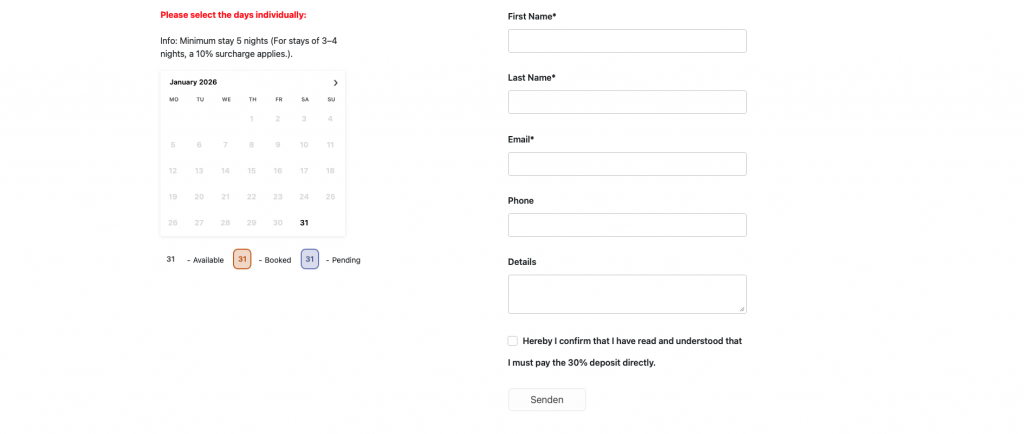The image size is (1024, 434).
Task: Choose January 24 in the calendar
Action: click(x=304, y=197)
